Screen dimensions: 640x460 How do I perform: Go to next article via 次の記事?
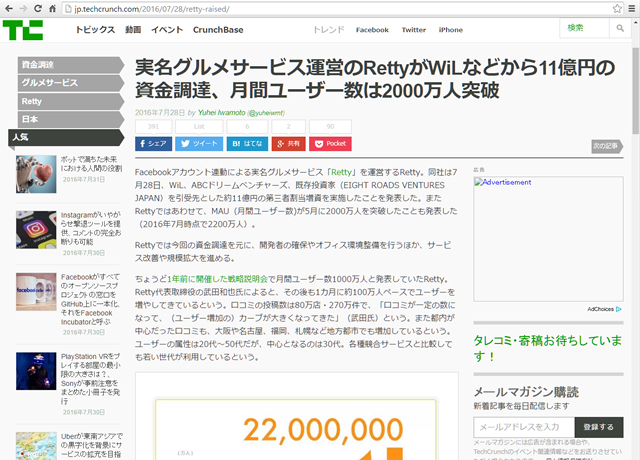point(604,145)
